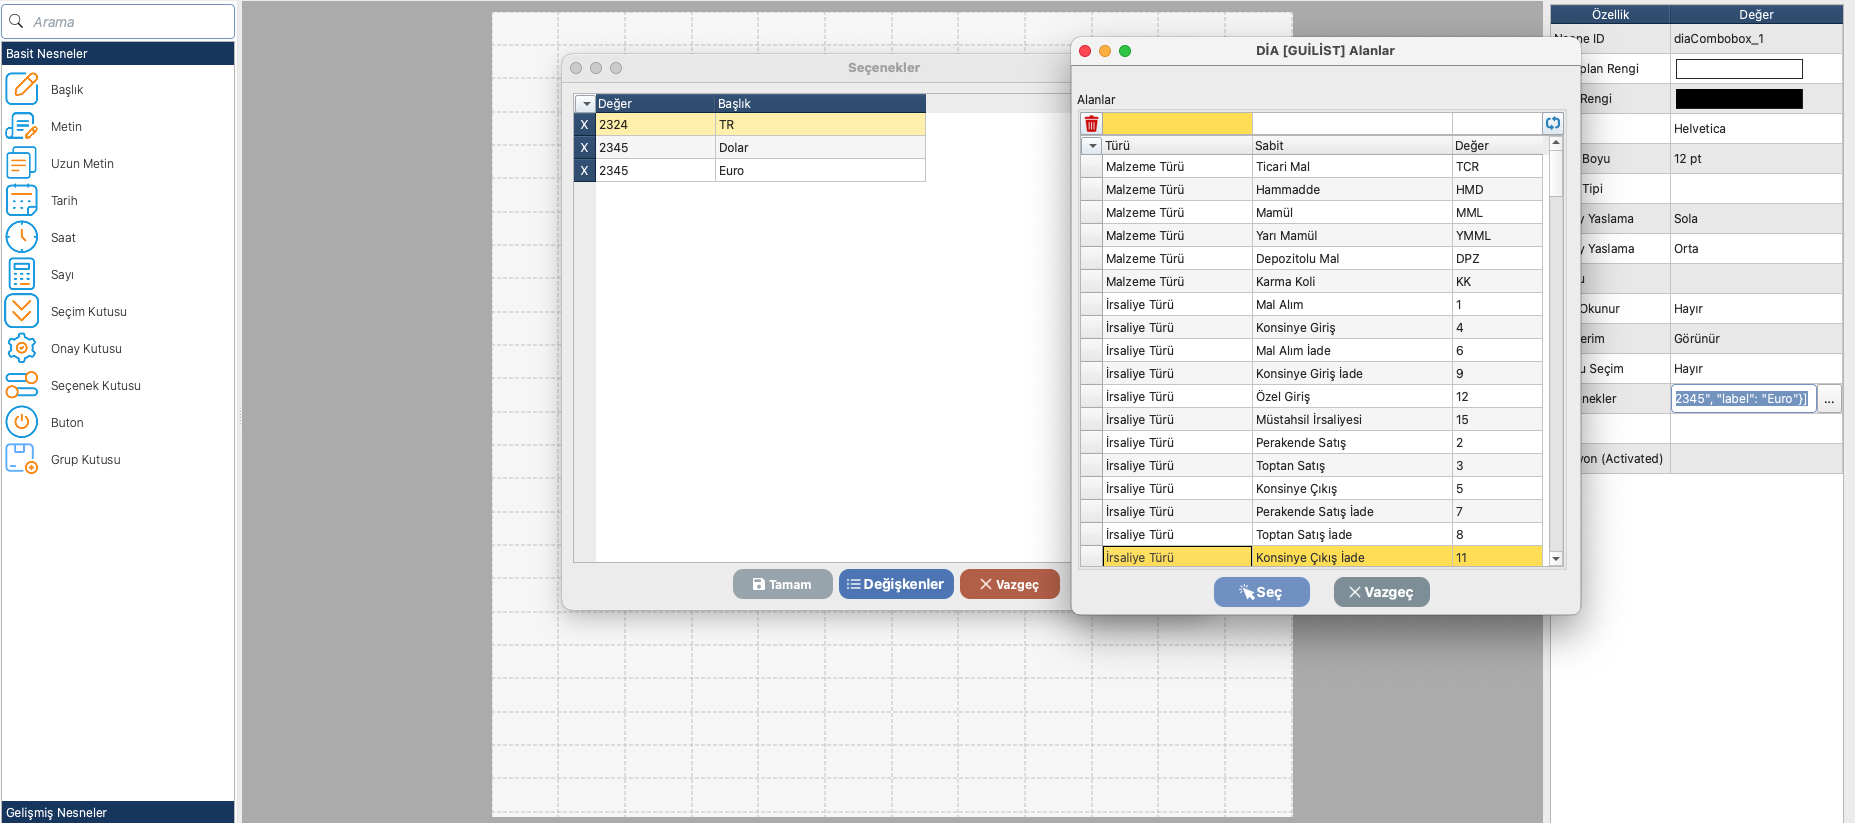Click the X beside the Euro row
Viewport: 1855px width, 823px height.
click(585, 171)
